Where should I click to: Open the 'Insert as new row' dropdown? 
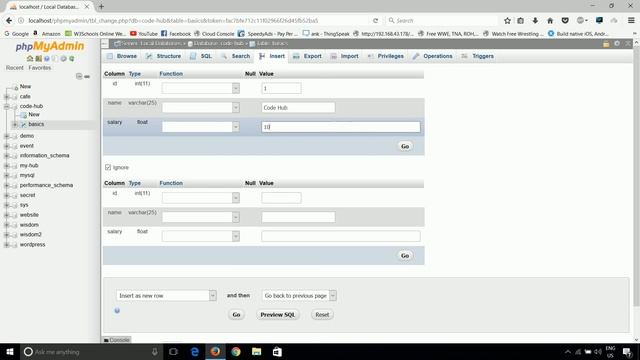pos(166,296)
